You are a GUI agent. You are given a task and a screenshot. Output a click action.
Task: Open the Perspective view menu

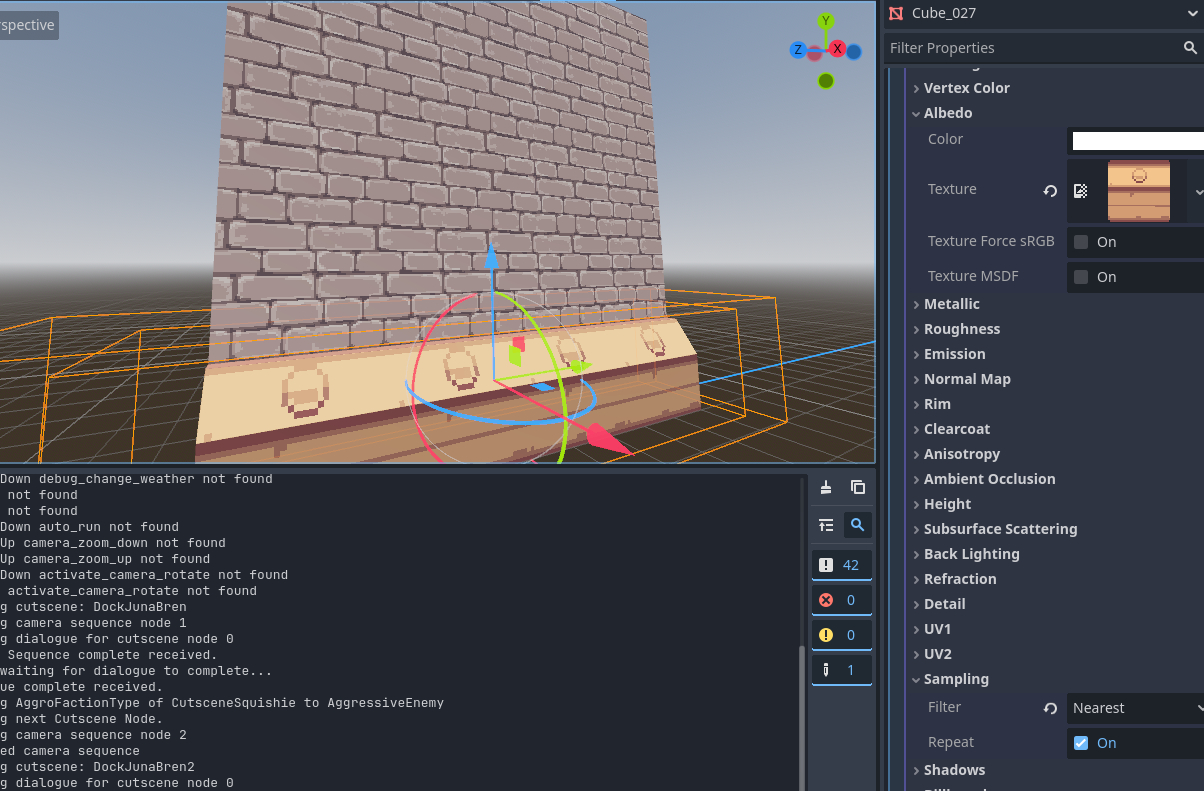[x=28, y=25]
